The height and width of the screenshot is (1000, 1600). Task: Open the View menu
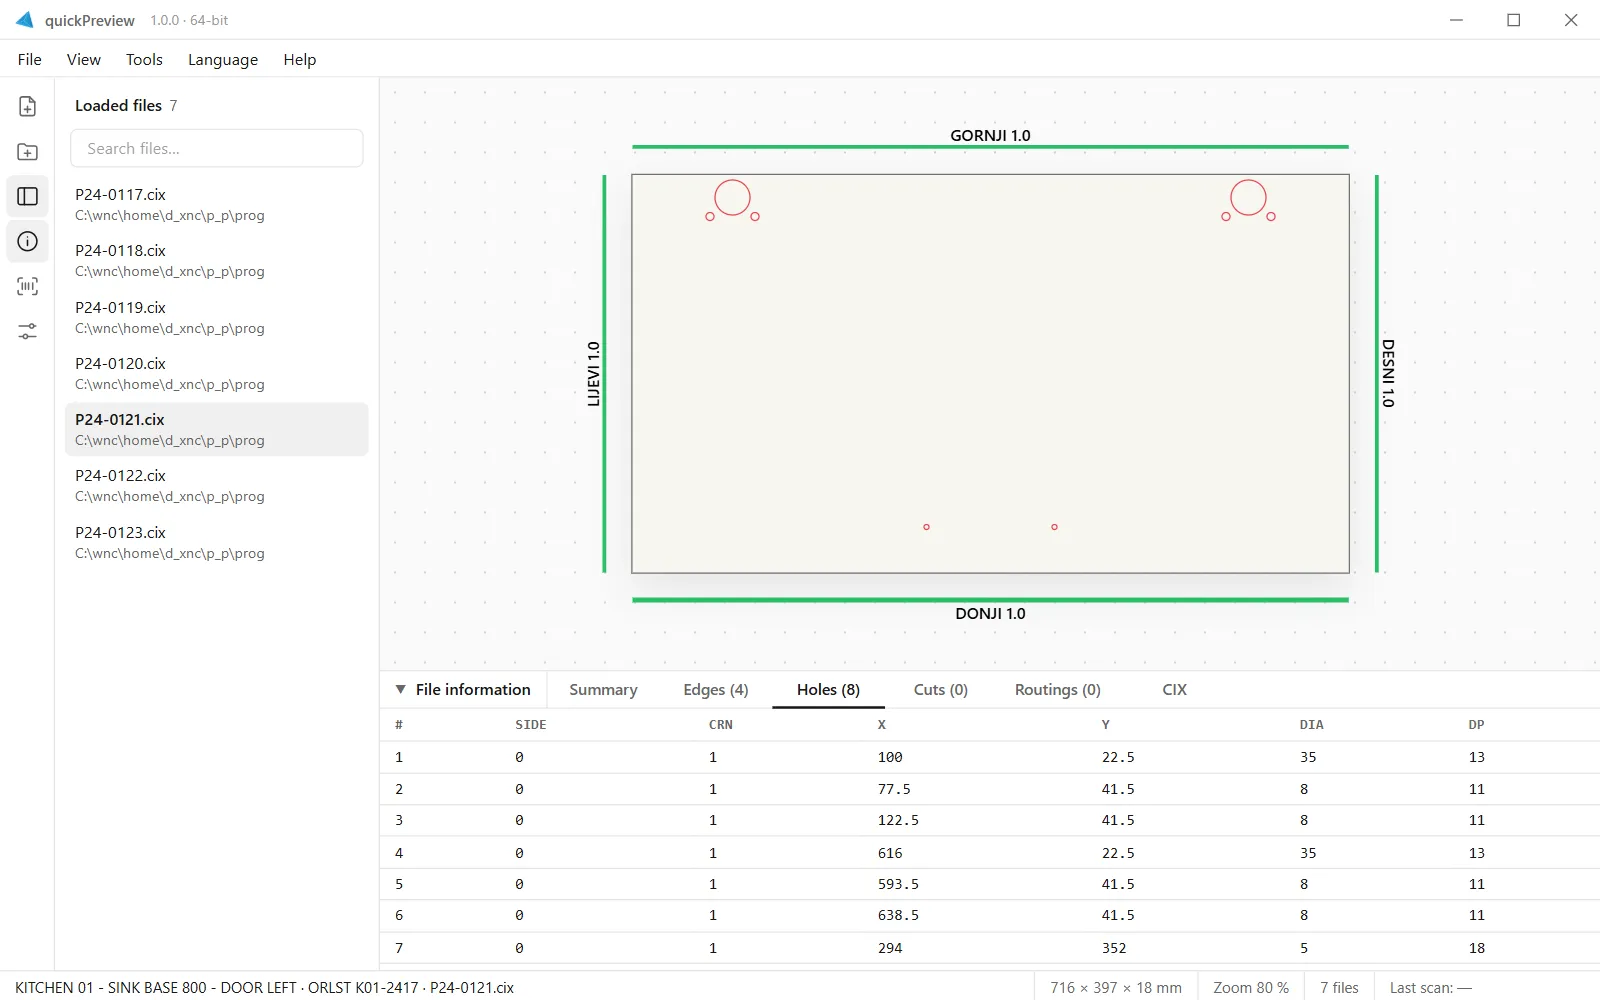(84, 60)
